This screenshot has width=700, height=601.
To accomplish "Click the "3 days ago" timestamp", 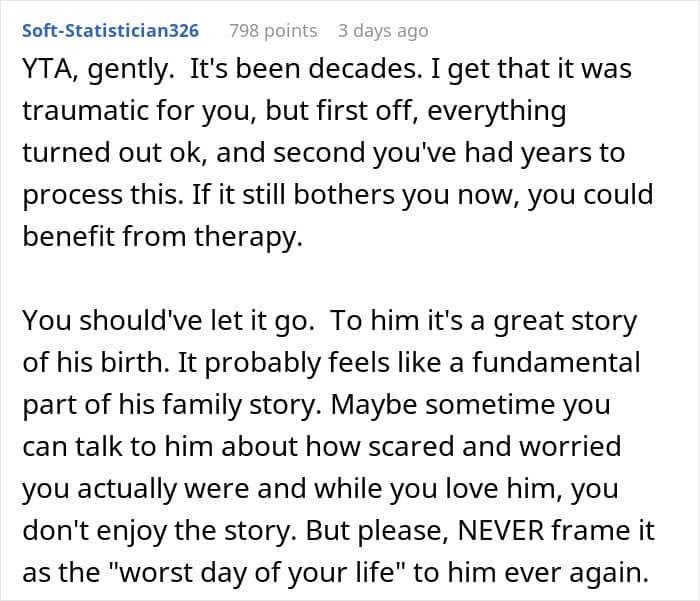I will pos(383,31).
